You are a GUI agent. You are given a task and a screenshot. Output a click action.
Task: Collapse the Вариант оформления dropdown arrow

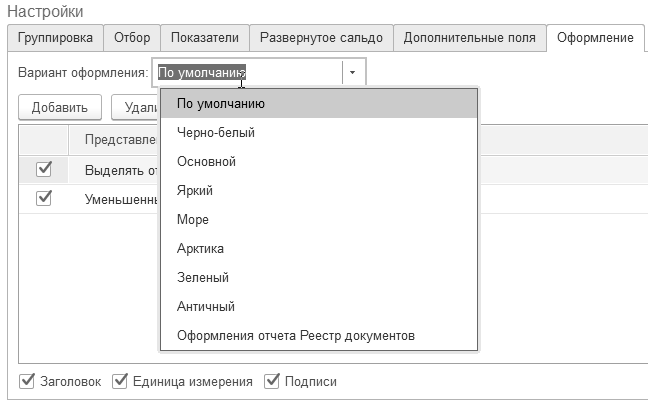[x=354, y=73]
